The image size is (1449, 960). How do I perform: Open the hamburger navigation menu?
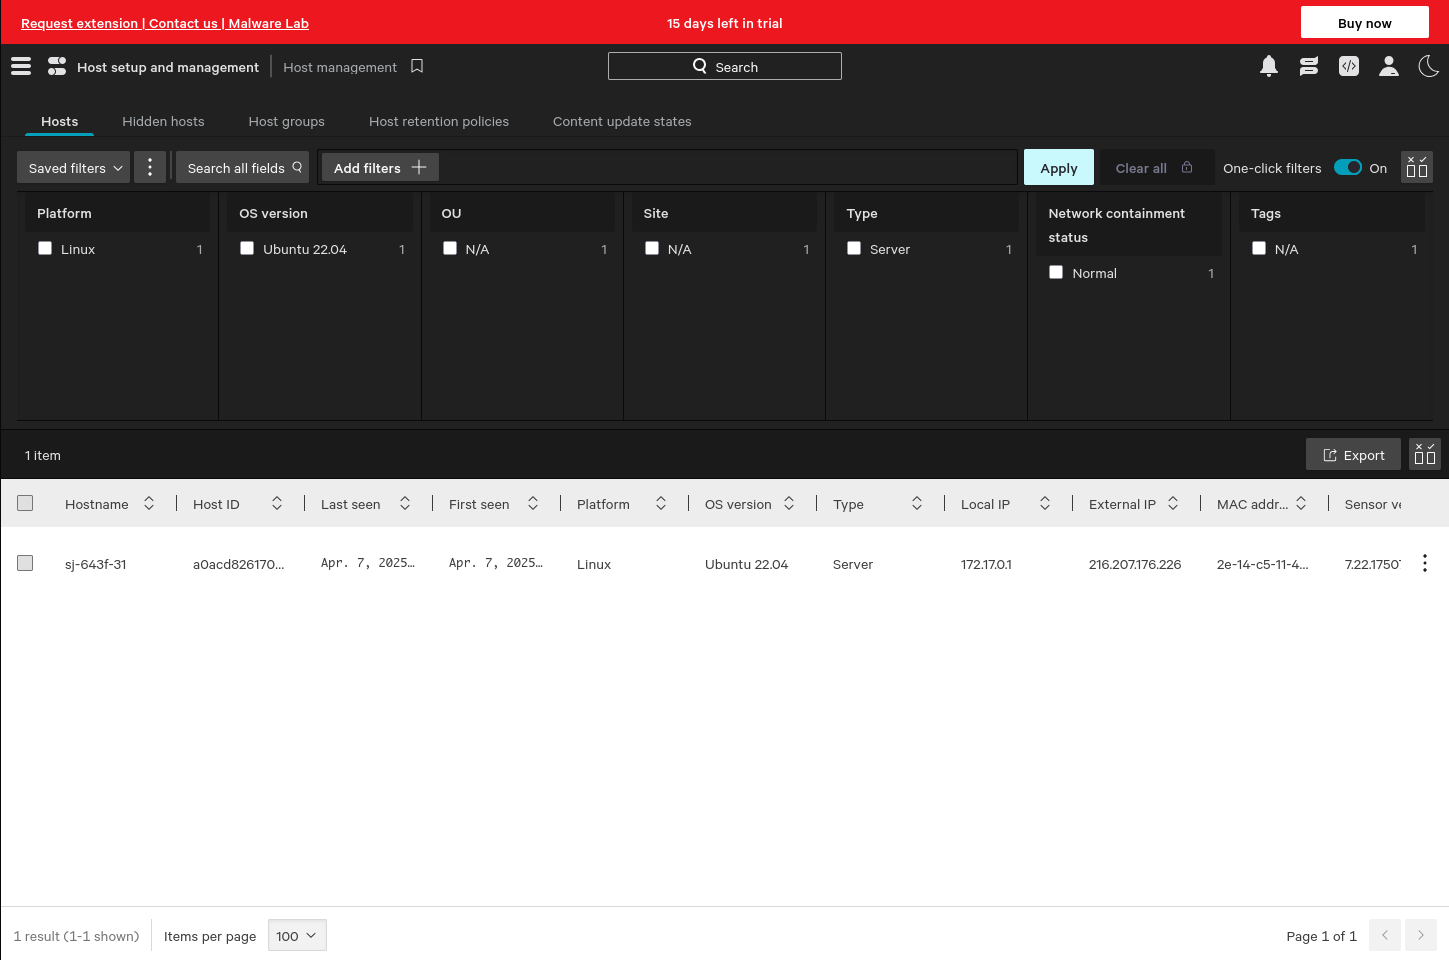(21, 66)
